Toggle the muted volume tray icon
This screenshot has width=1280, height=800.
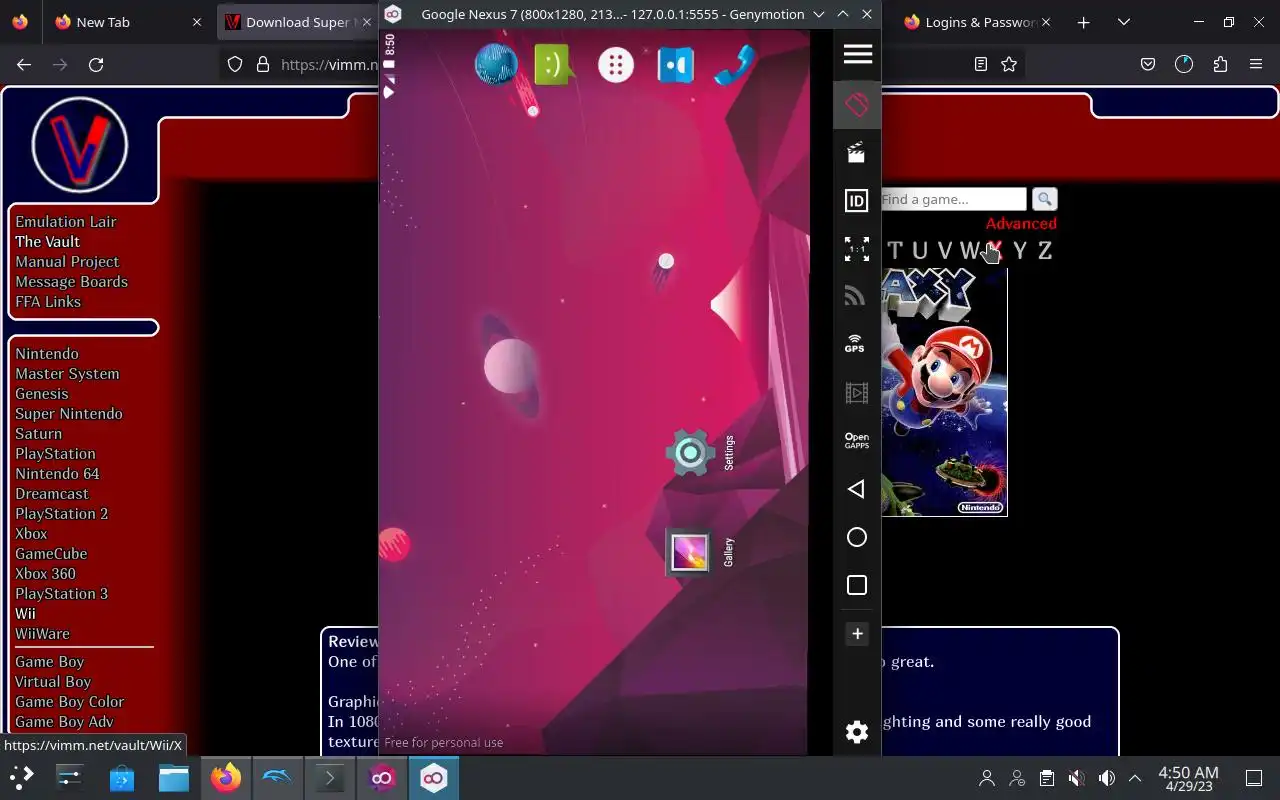[1076, 778]
